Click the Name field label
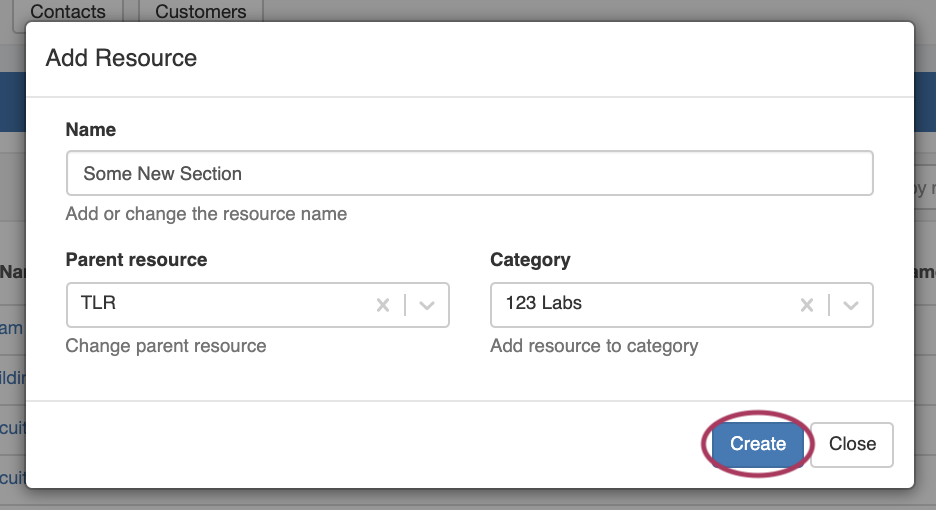Image resolution: width=936 pixels, height=510 pixels. point(91,130)
